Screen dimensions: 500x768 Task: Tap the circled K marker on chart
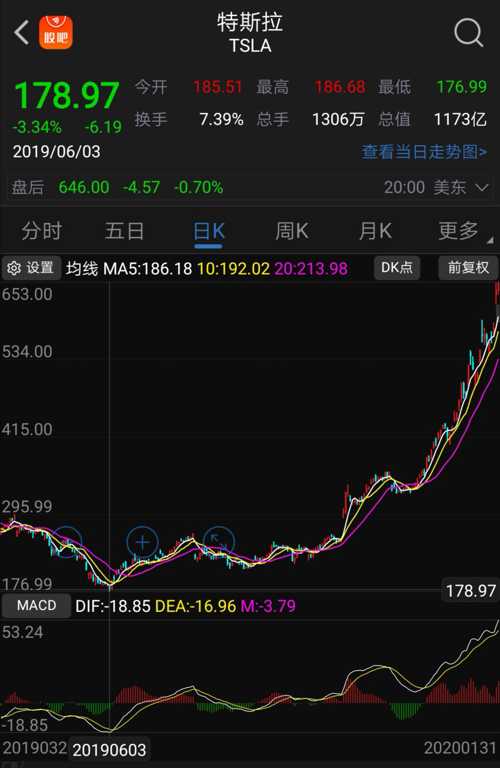tap(218, 542)
